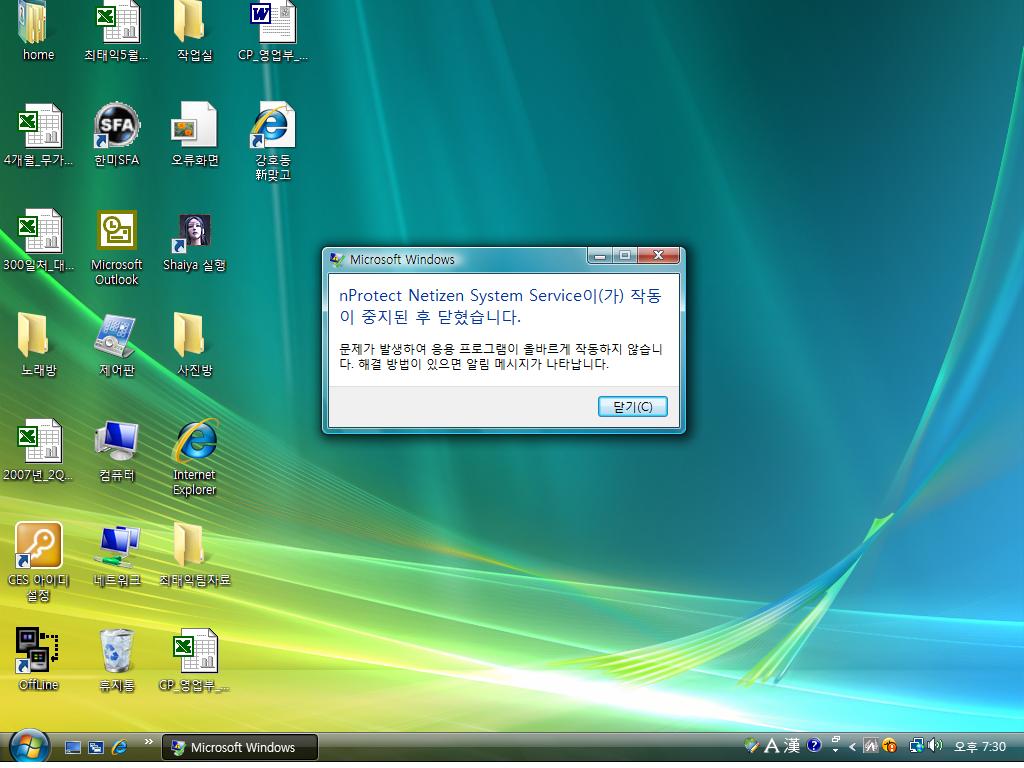This screenshot has height=768, width=1024.
Task: Open the 사진방 folder
Action: pos(194,344)
